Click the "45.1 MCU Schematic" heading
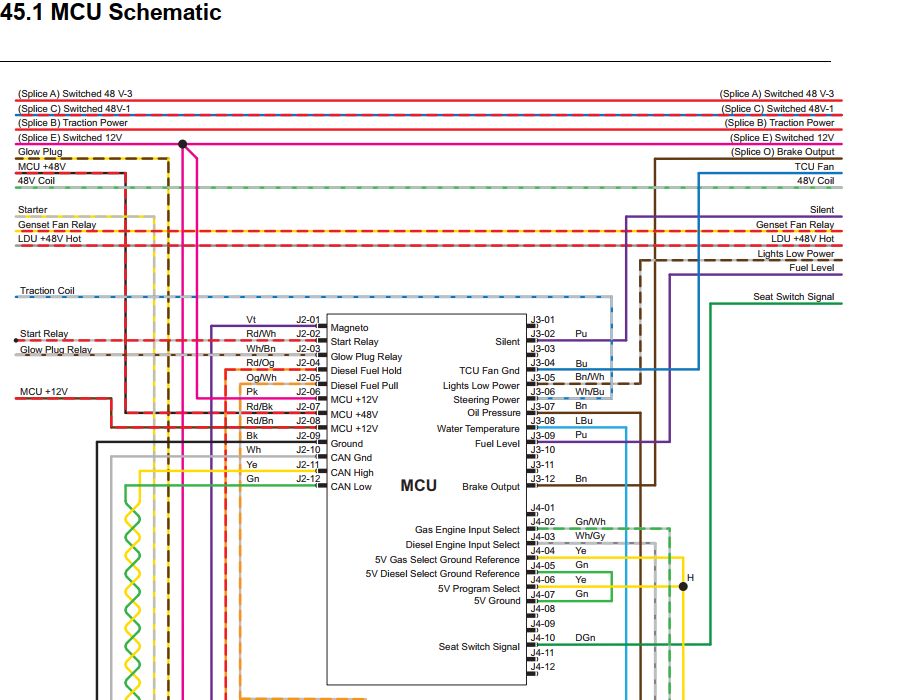909x700 pixels. (110, 12)
